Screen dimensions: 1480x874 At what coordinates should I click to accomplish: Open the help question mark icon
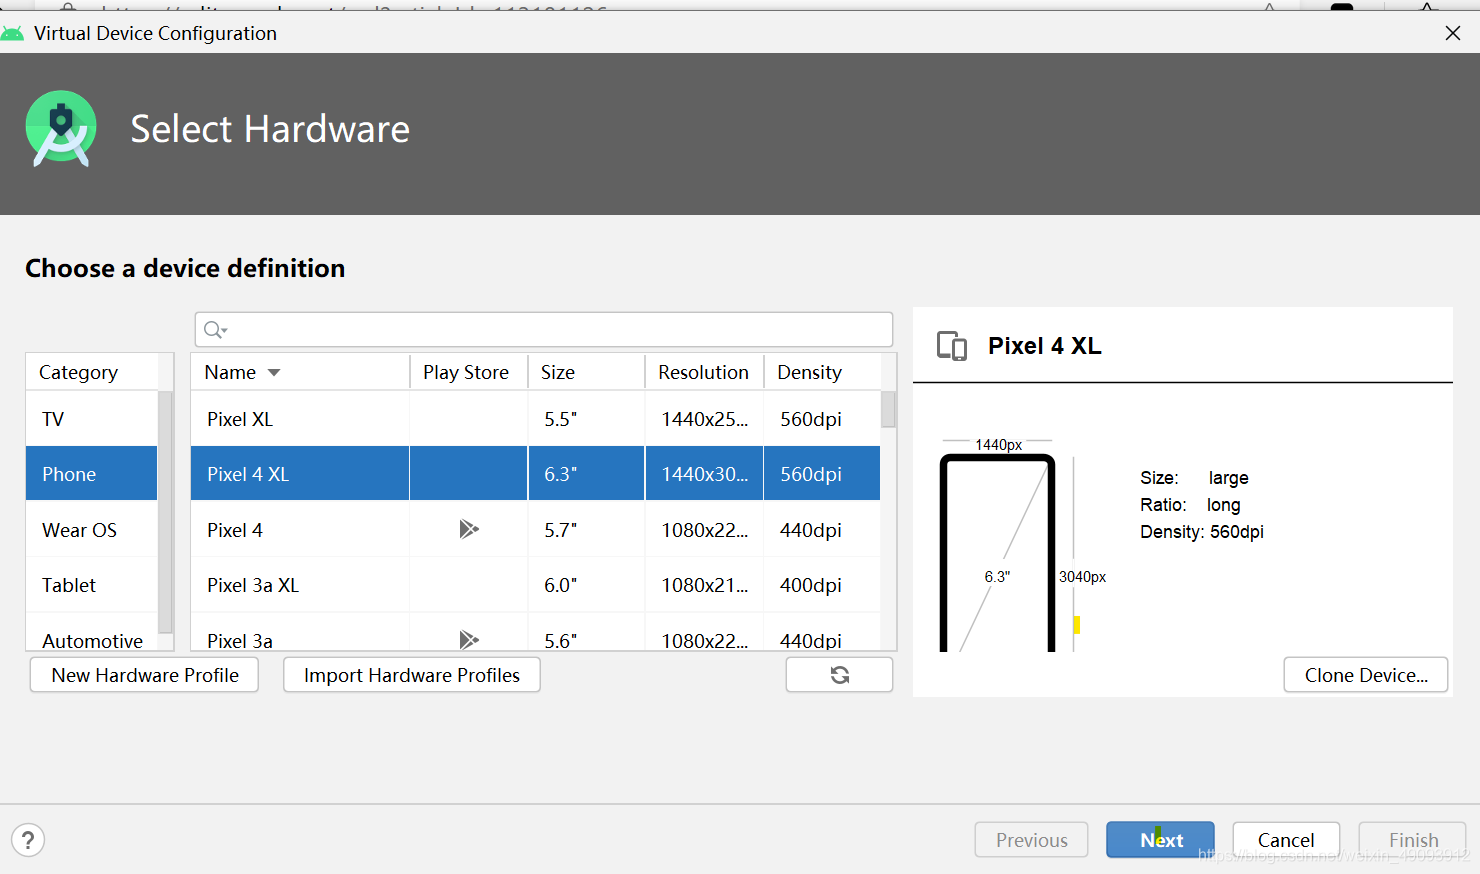(x=28, y=840)
